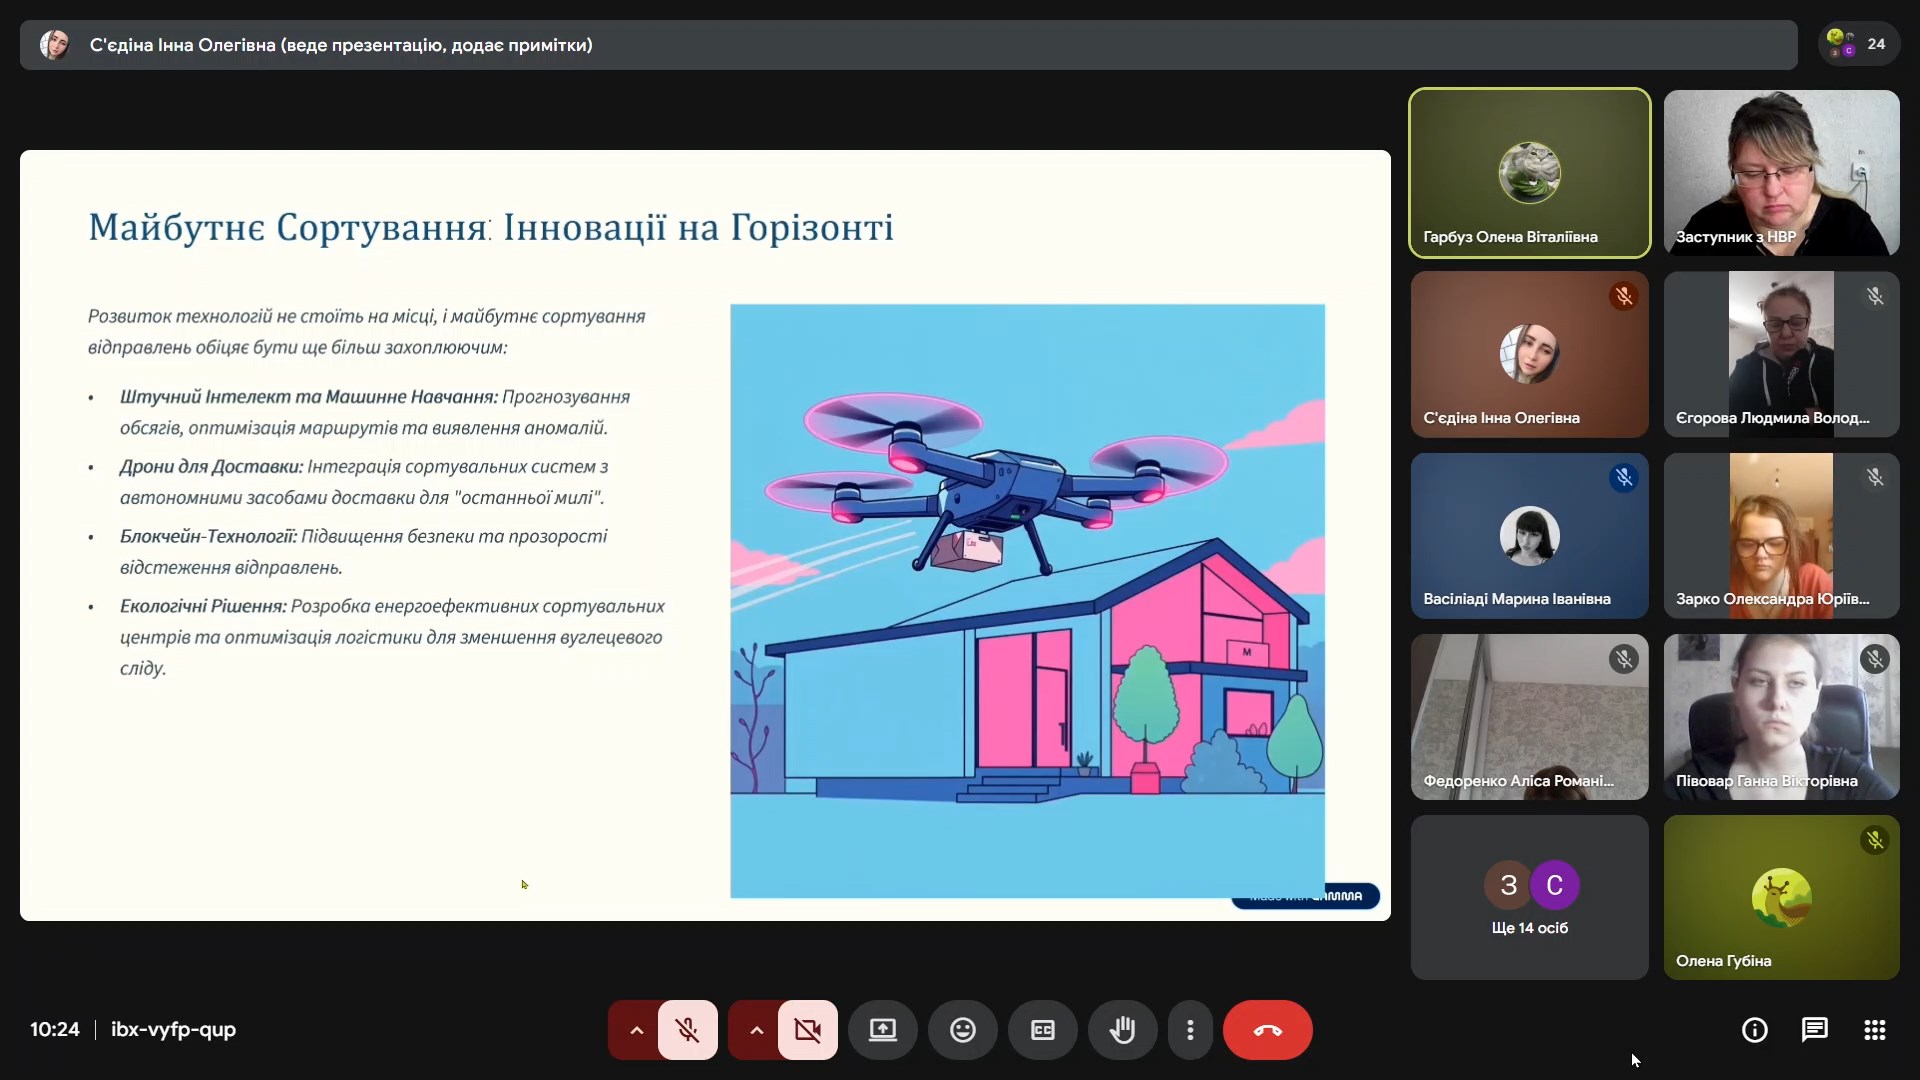Click the meeting code ibx-vyfp-qup

[x=173, y=1029]
